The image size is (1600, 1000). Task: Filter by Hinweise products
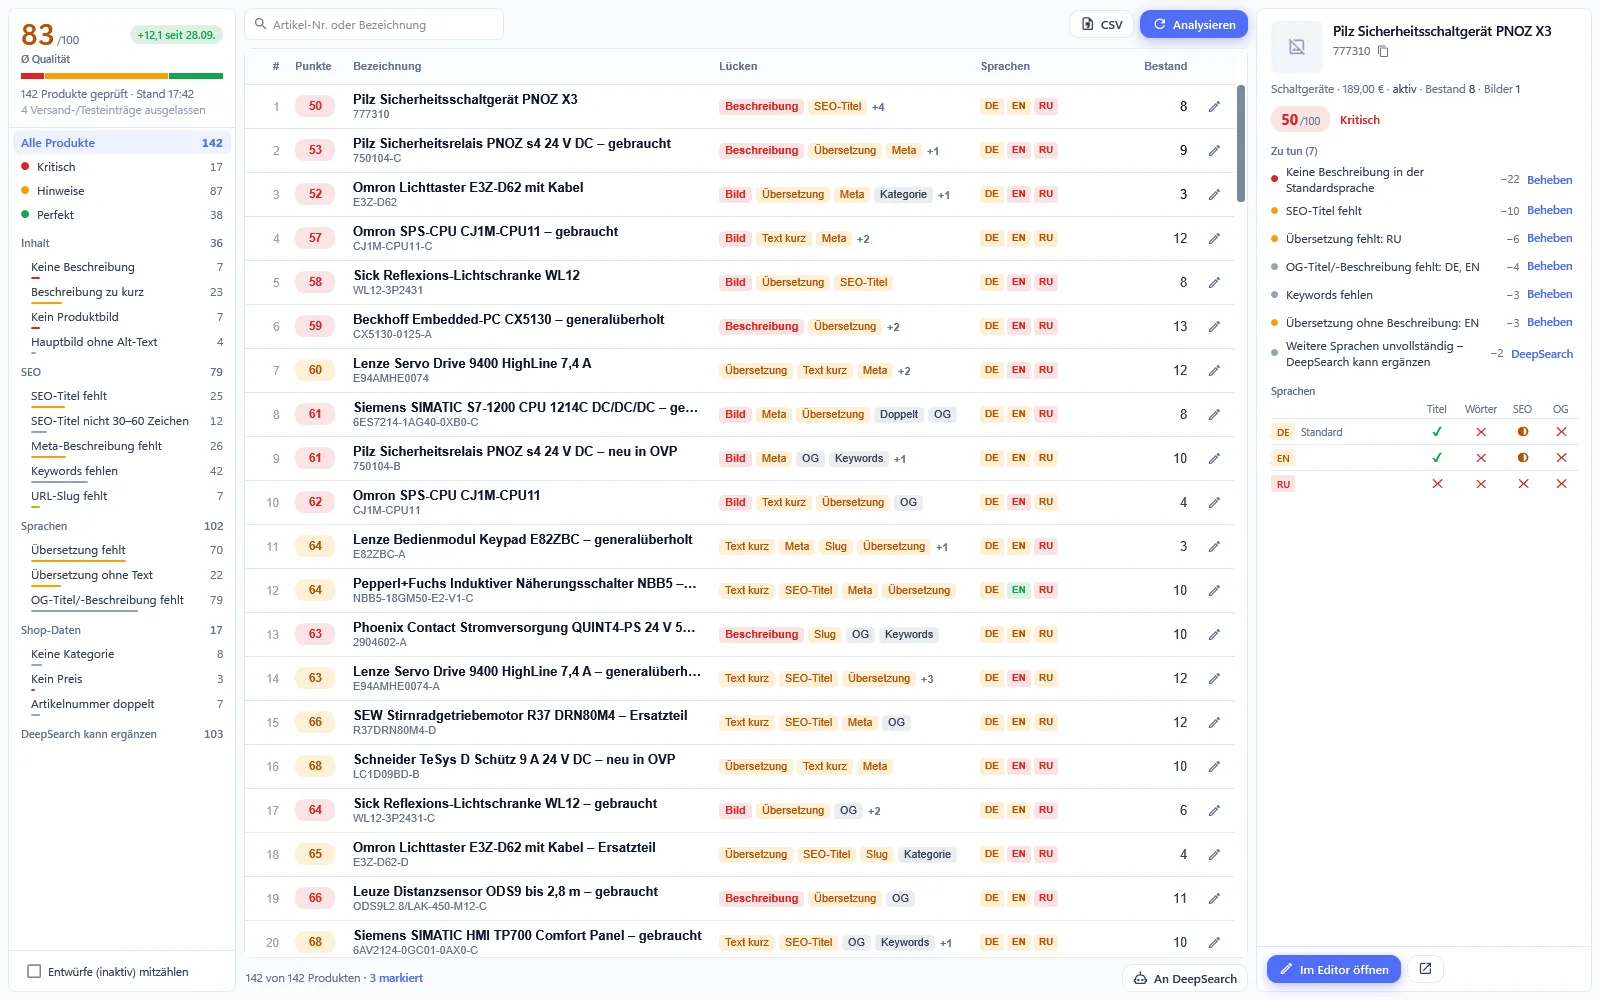click(121, 191)
